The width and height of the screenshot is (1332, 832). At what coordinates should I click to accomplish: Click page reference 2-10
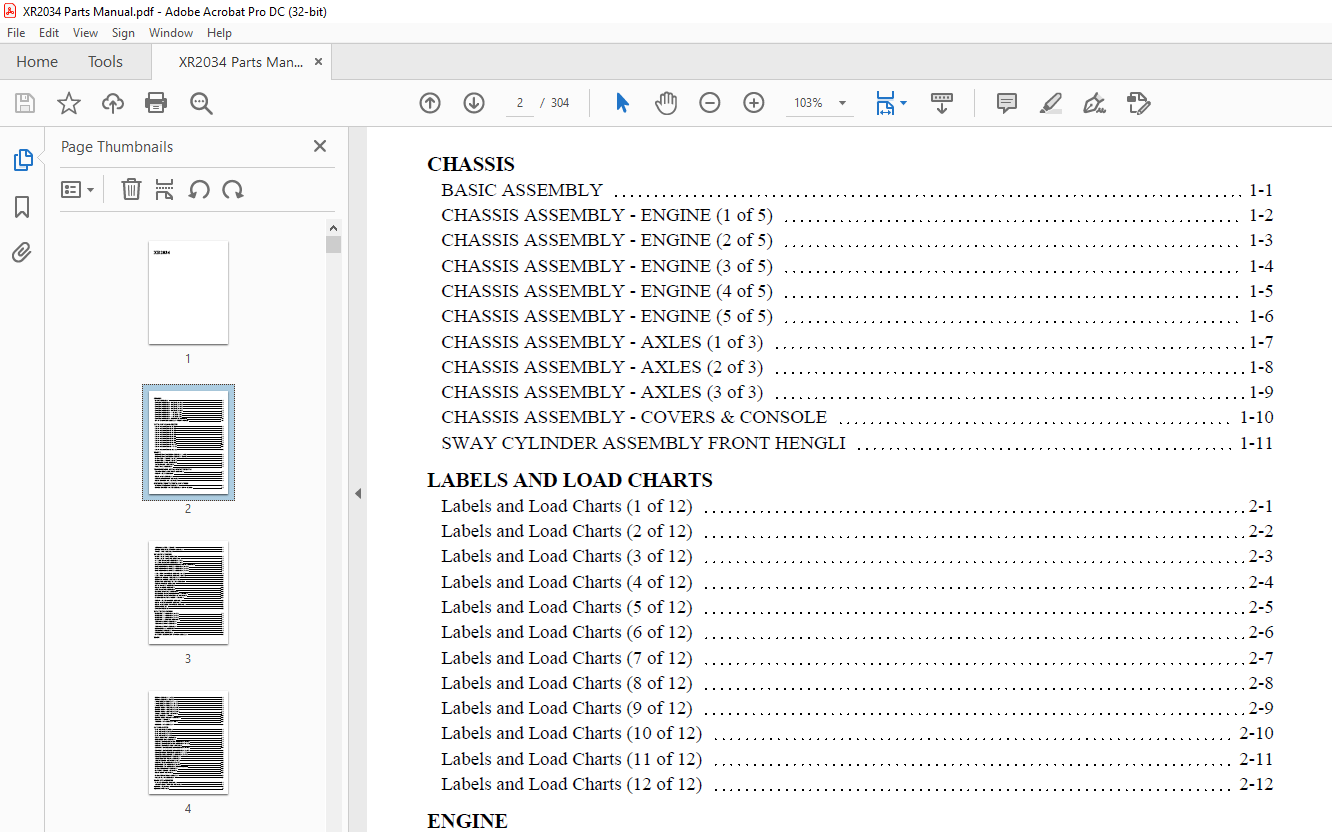[x=1256, y=733]
